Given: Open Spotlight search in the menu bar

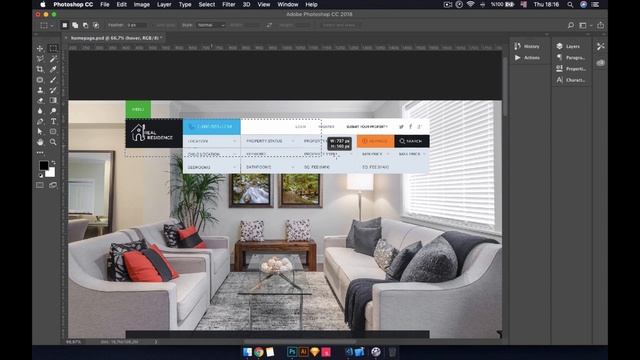Looking at the screenshot, I should [570, 4].
